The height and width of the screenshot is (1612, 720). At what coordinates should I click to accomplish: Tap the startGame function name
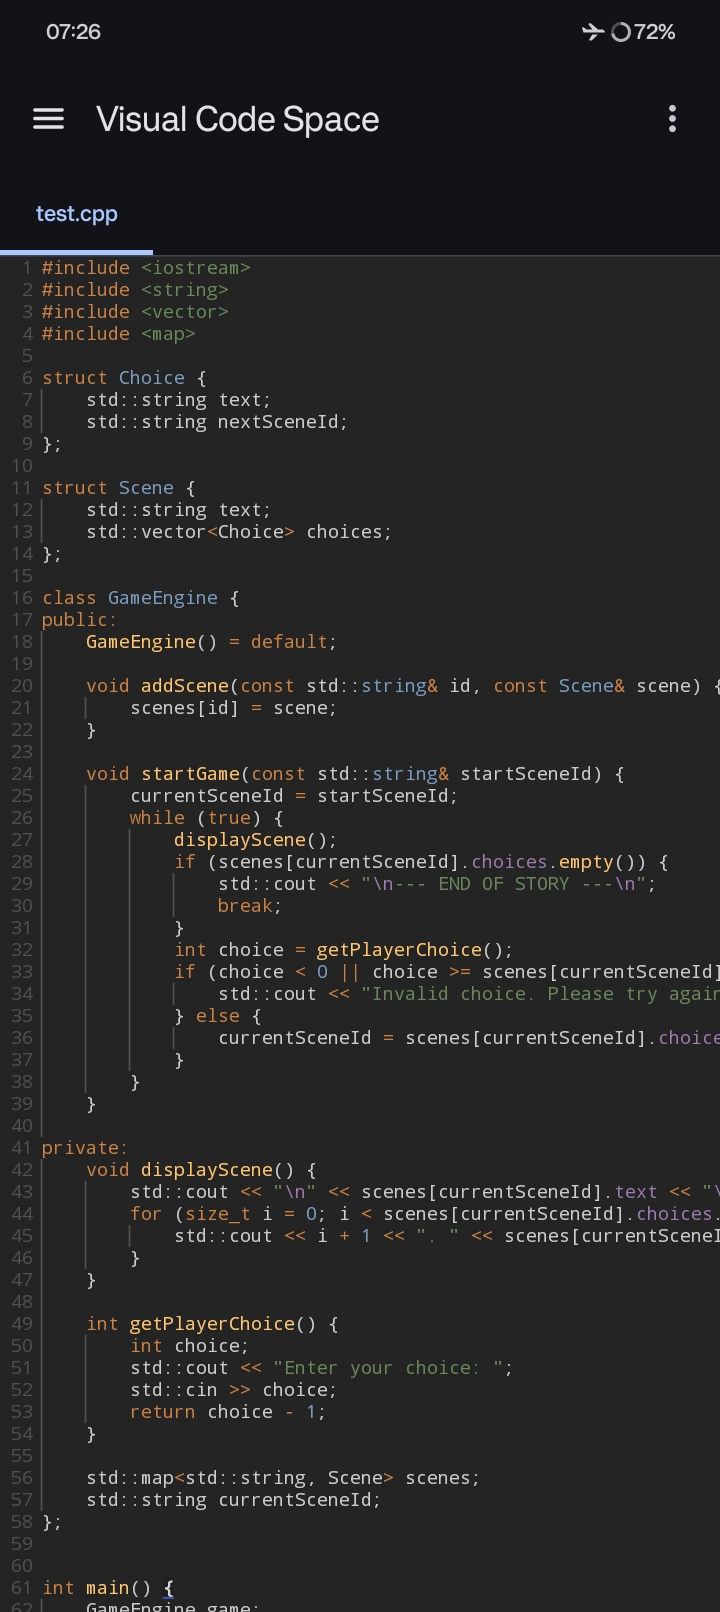[190, 774]
